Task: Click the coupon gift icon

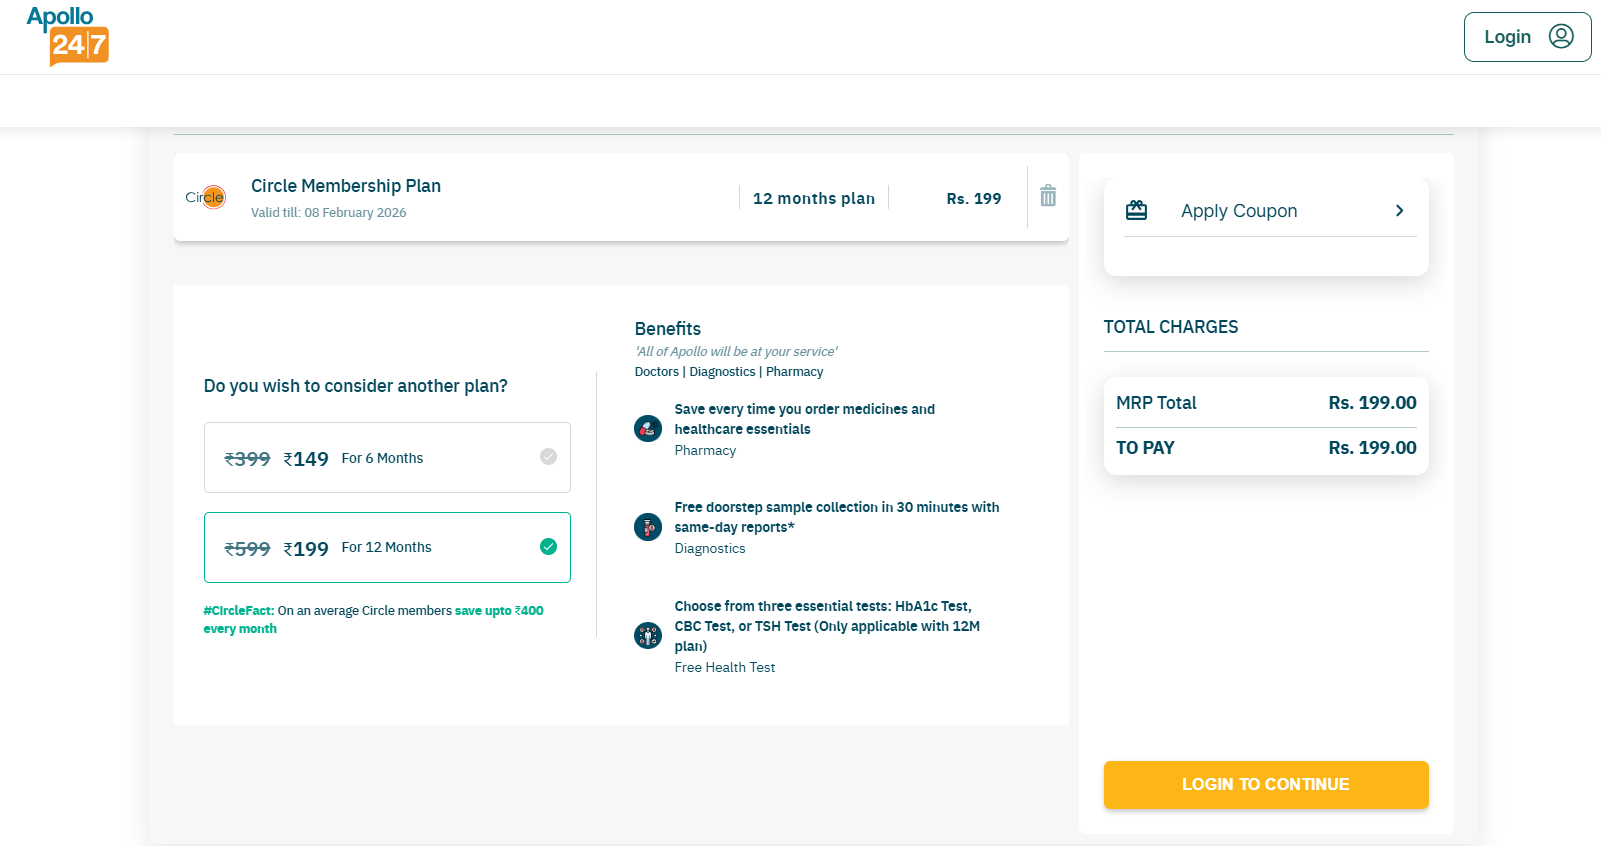Action: pyautogui.click(x=1136, y=210)
